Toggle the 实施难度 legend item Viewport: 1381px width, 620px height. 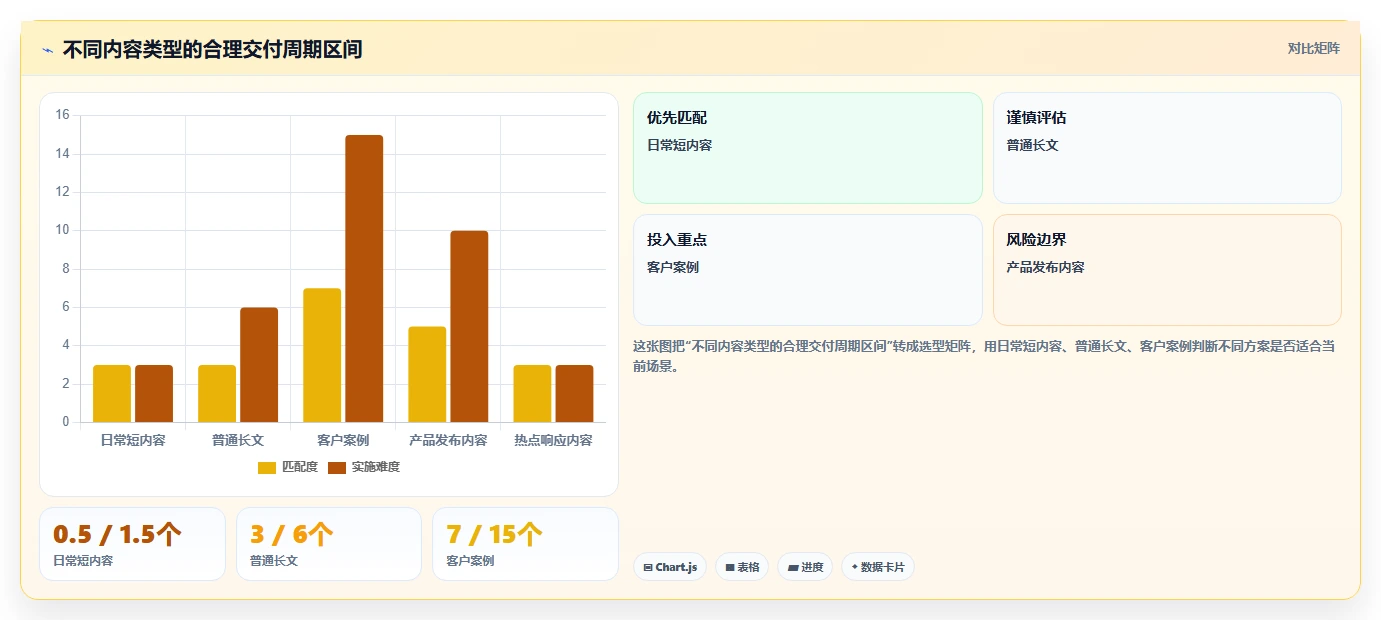[364, 467]
